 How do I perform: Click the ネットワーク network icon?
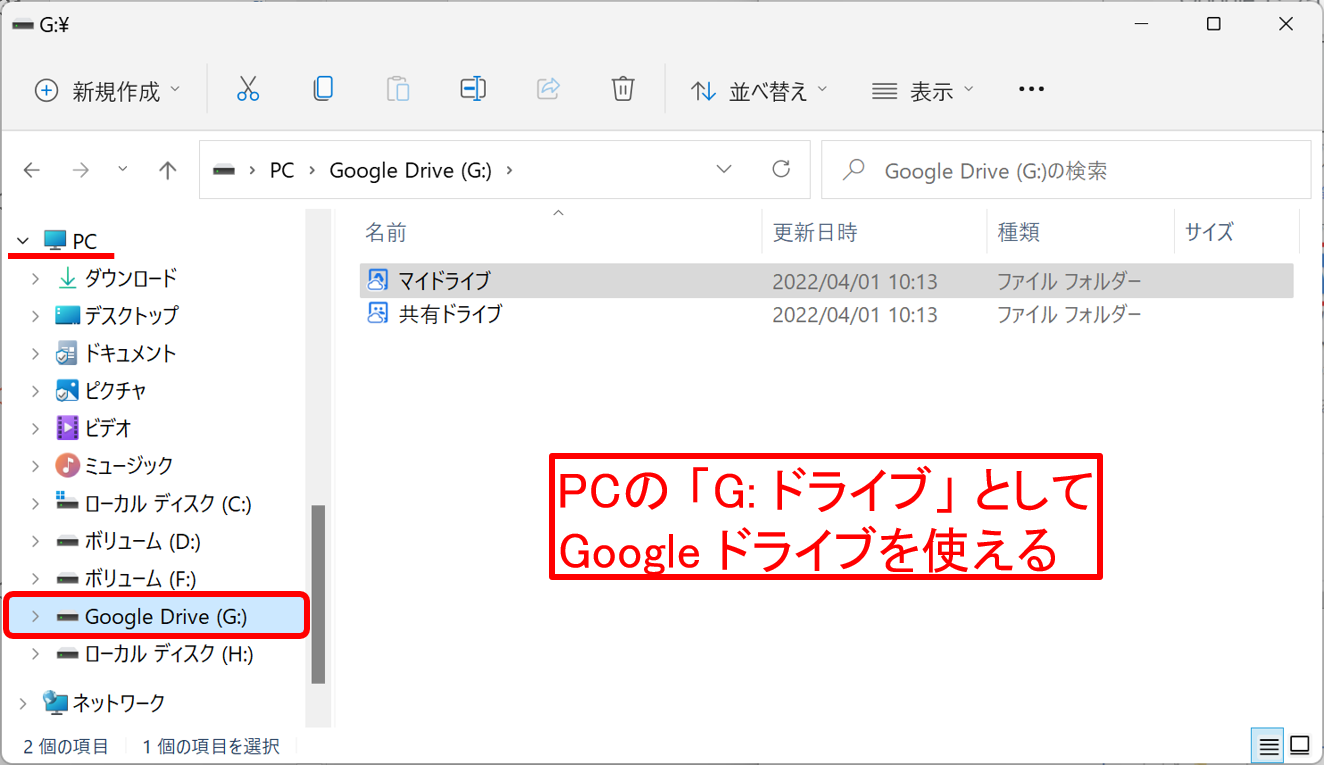click(56, 703)
